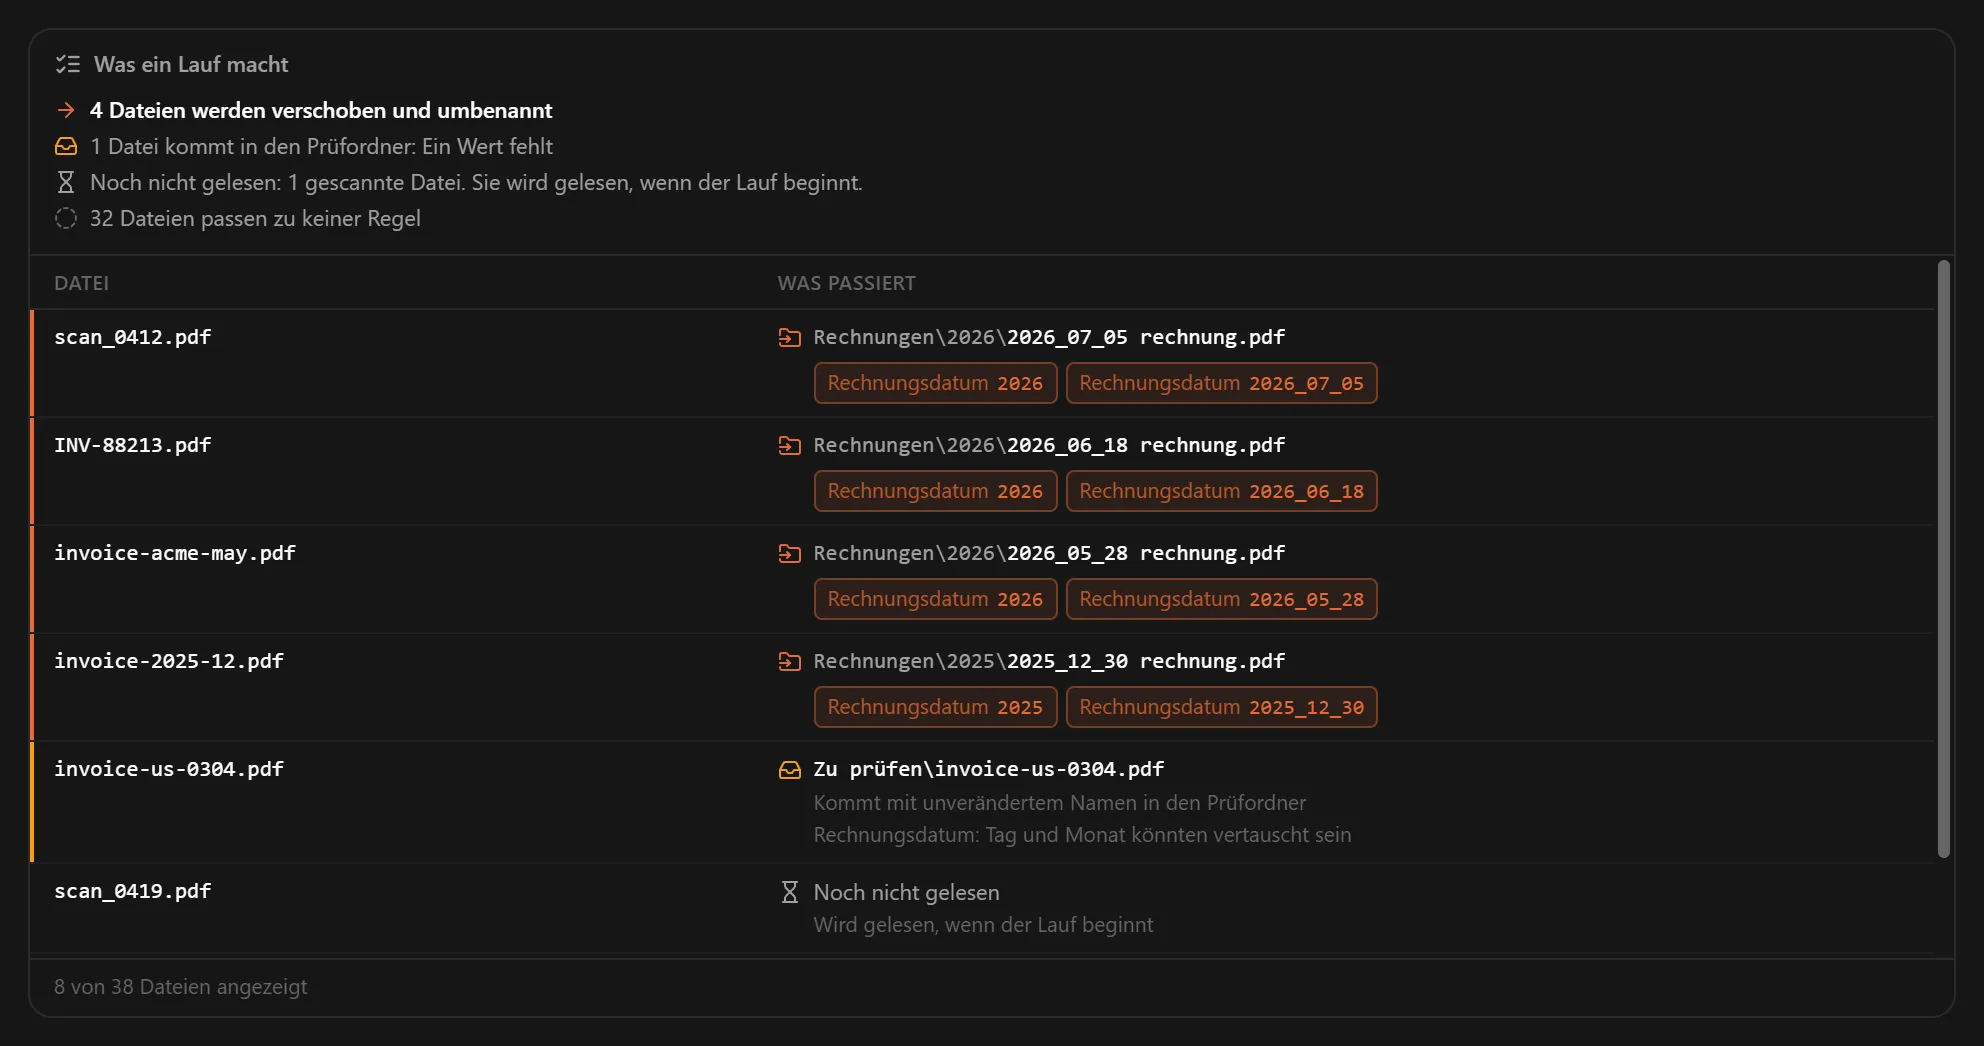This screenshot has width=1984, height=1046.
Task: Click the inbox icon beside '1 Datei kommt in den Prüfordner'
Action: [x=66, y=146]
